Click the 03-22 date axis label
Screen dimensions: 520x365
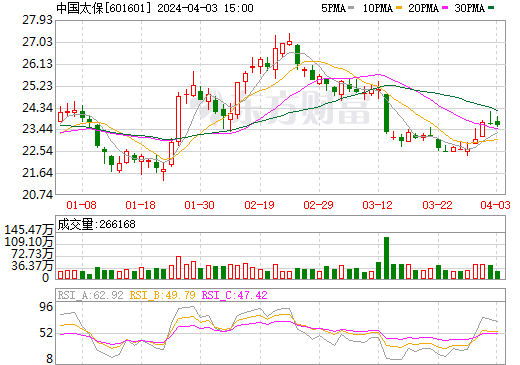tap(437, 205)
